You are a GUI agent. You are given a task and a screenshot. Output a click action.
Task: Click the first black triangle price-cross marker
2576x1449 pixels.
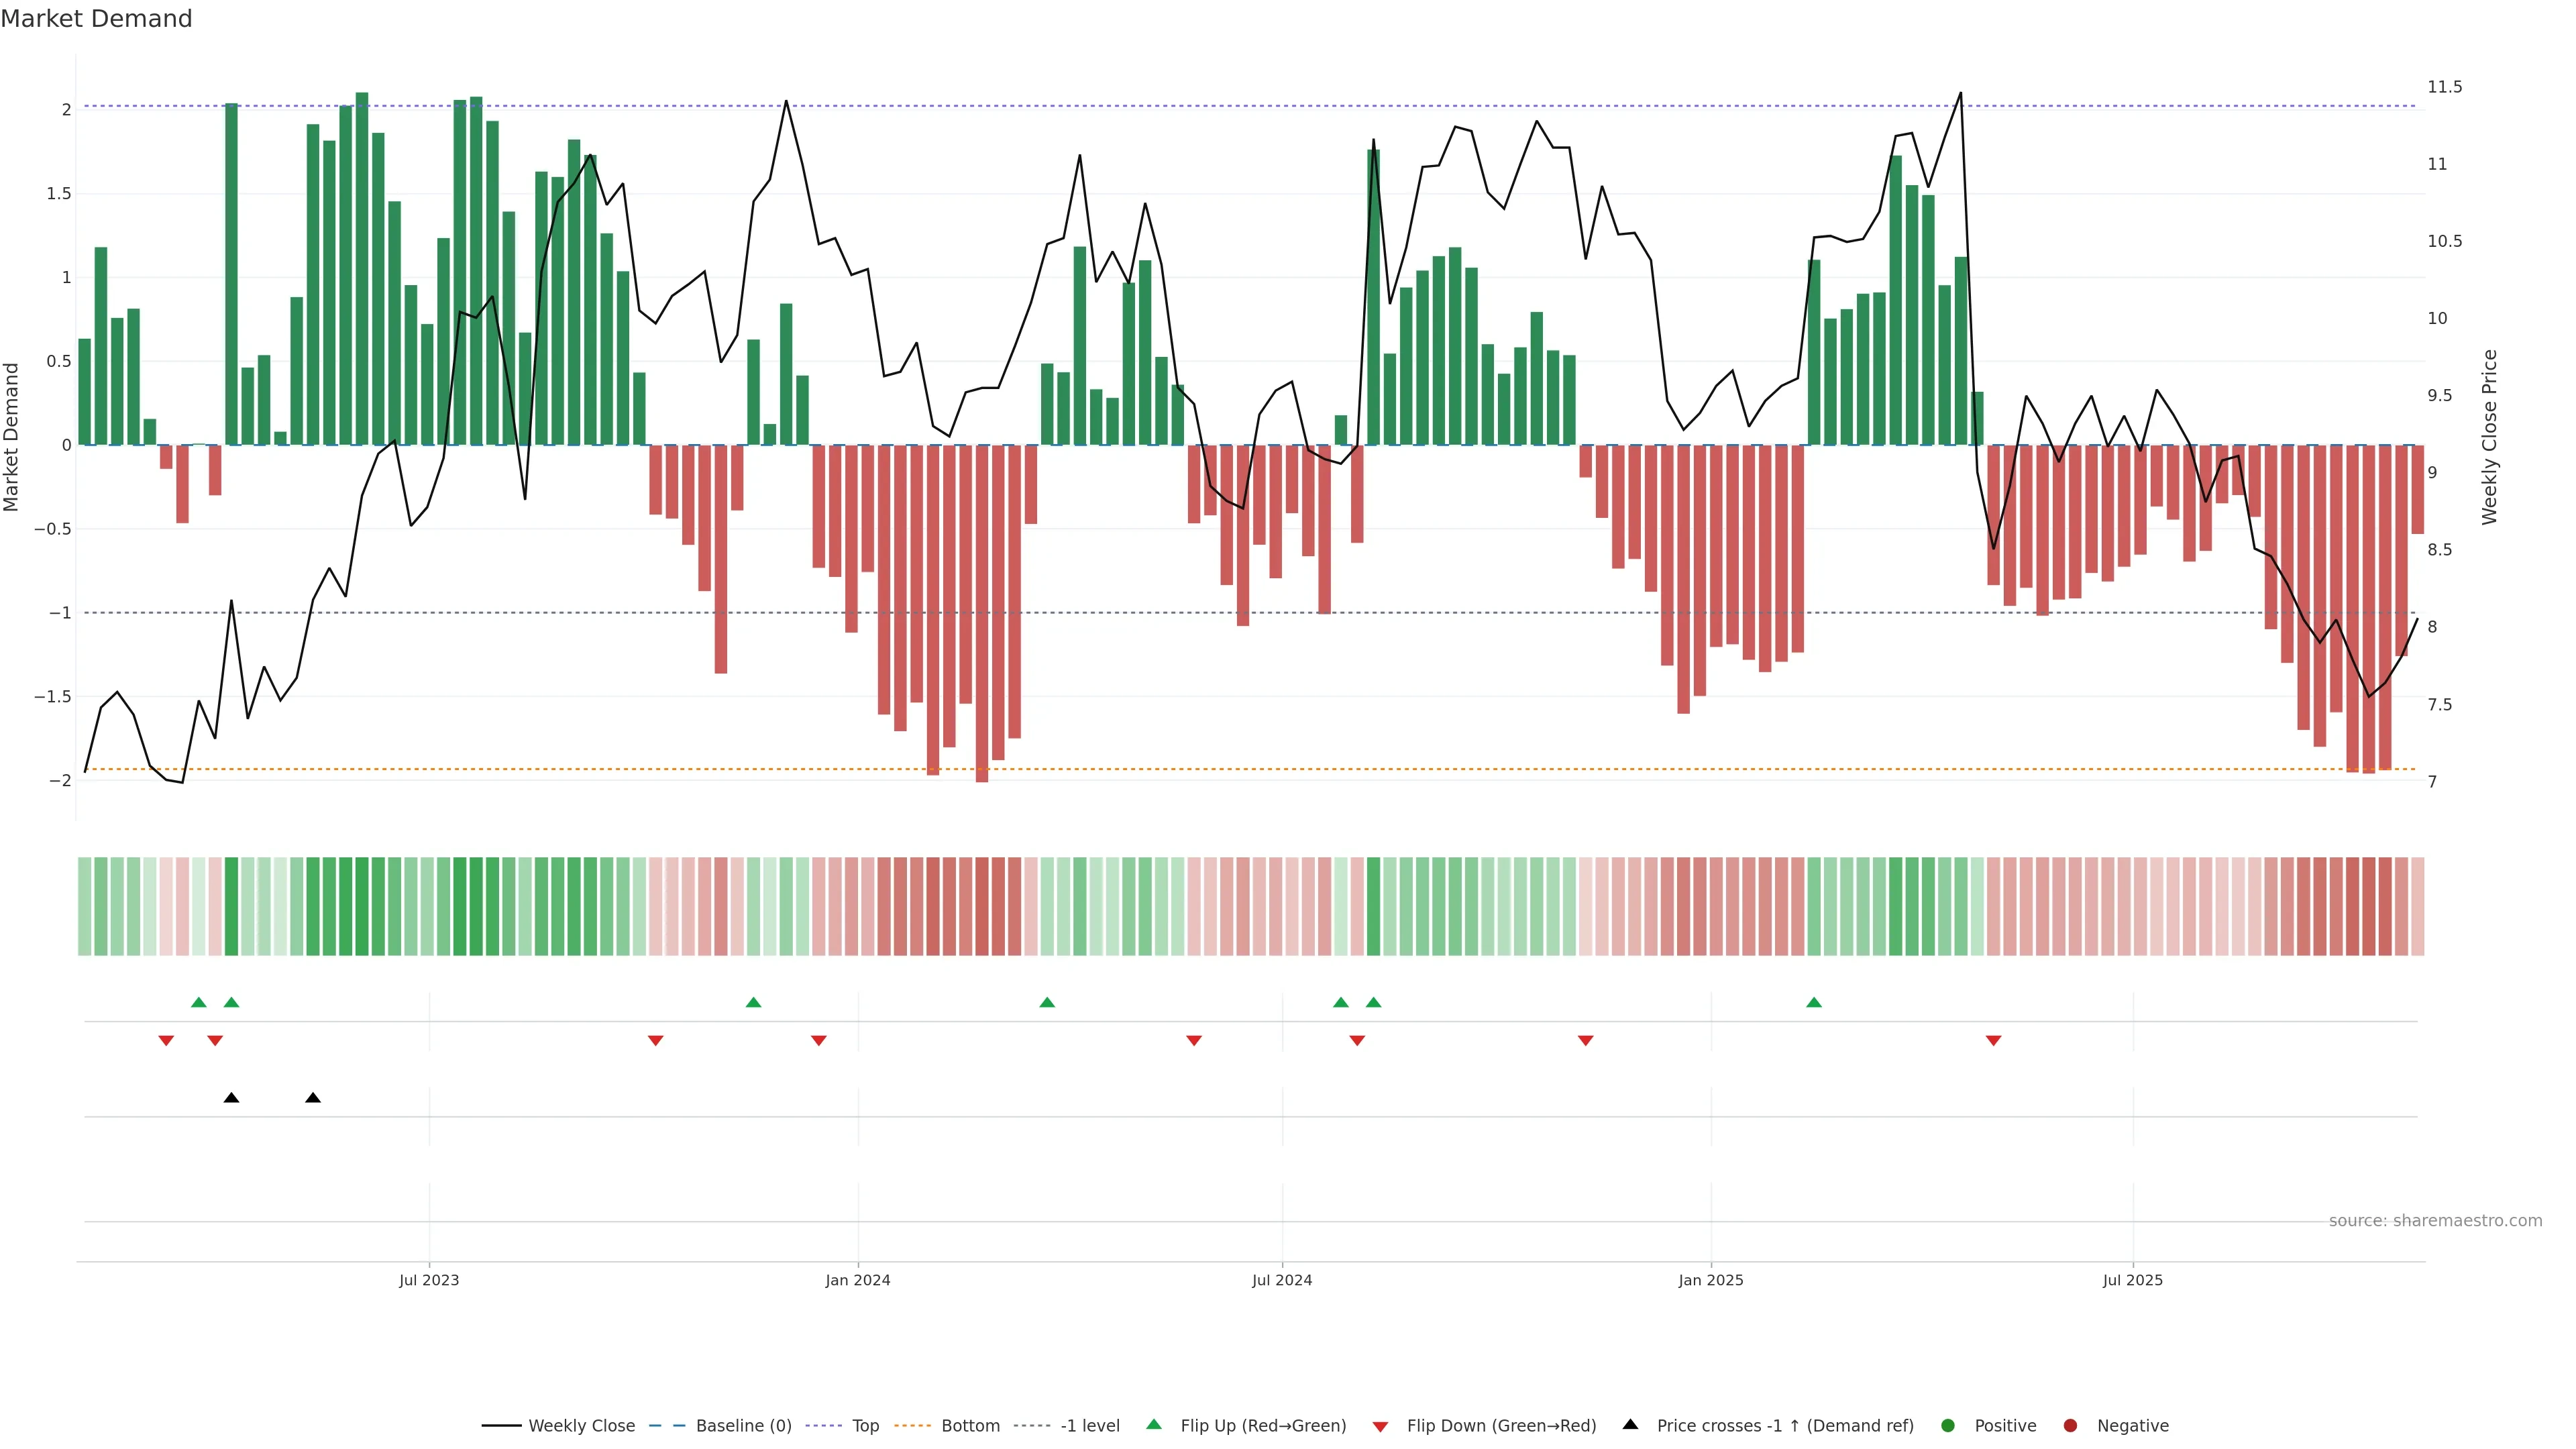point(231,1098)
